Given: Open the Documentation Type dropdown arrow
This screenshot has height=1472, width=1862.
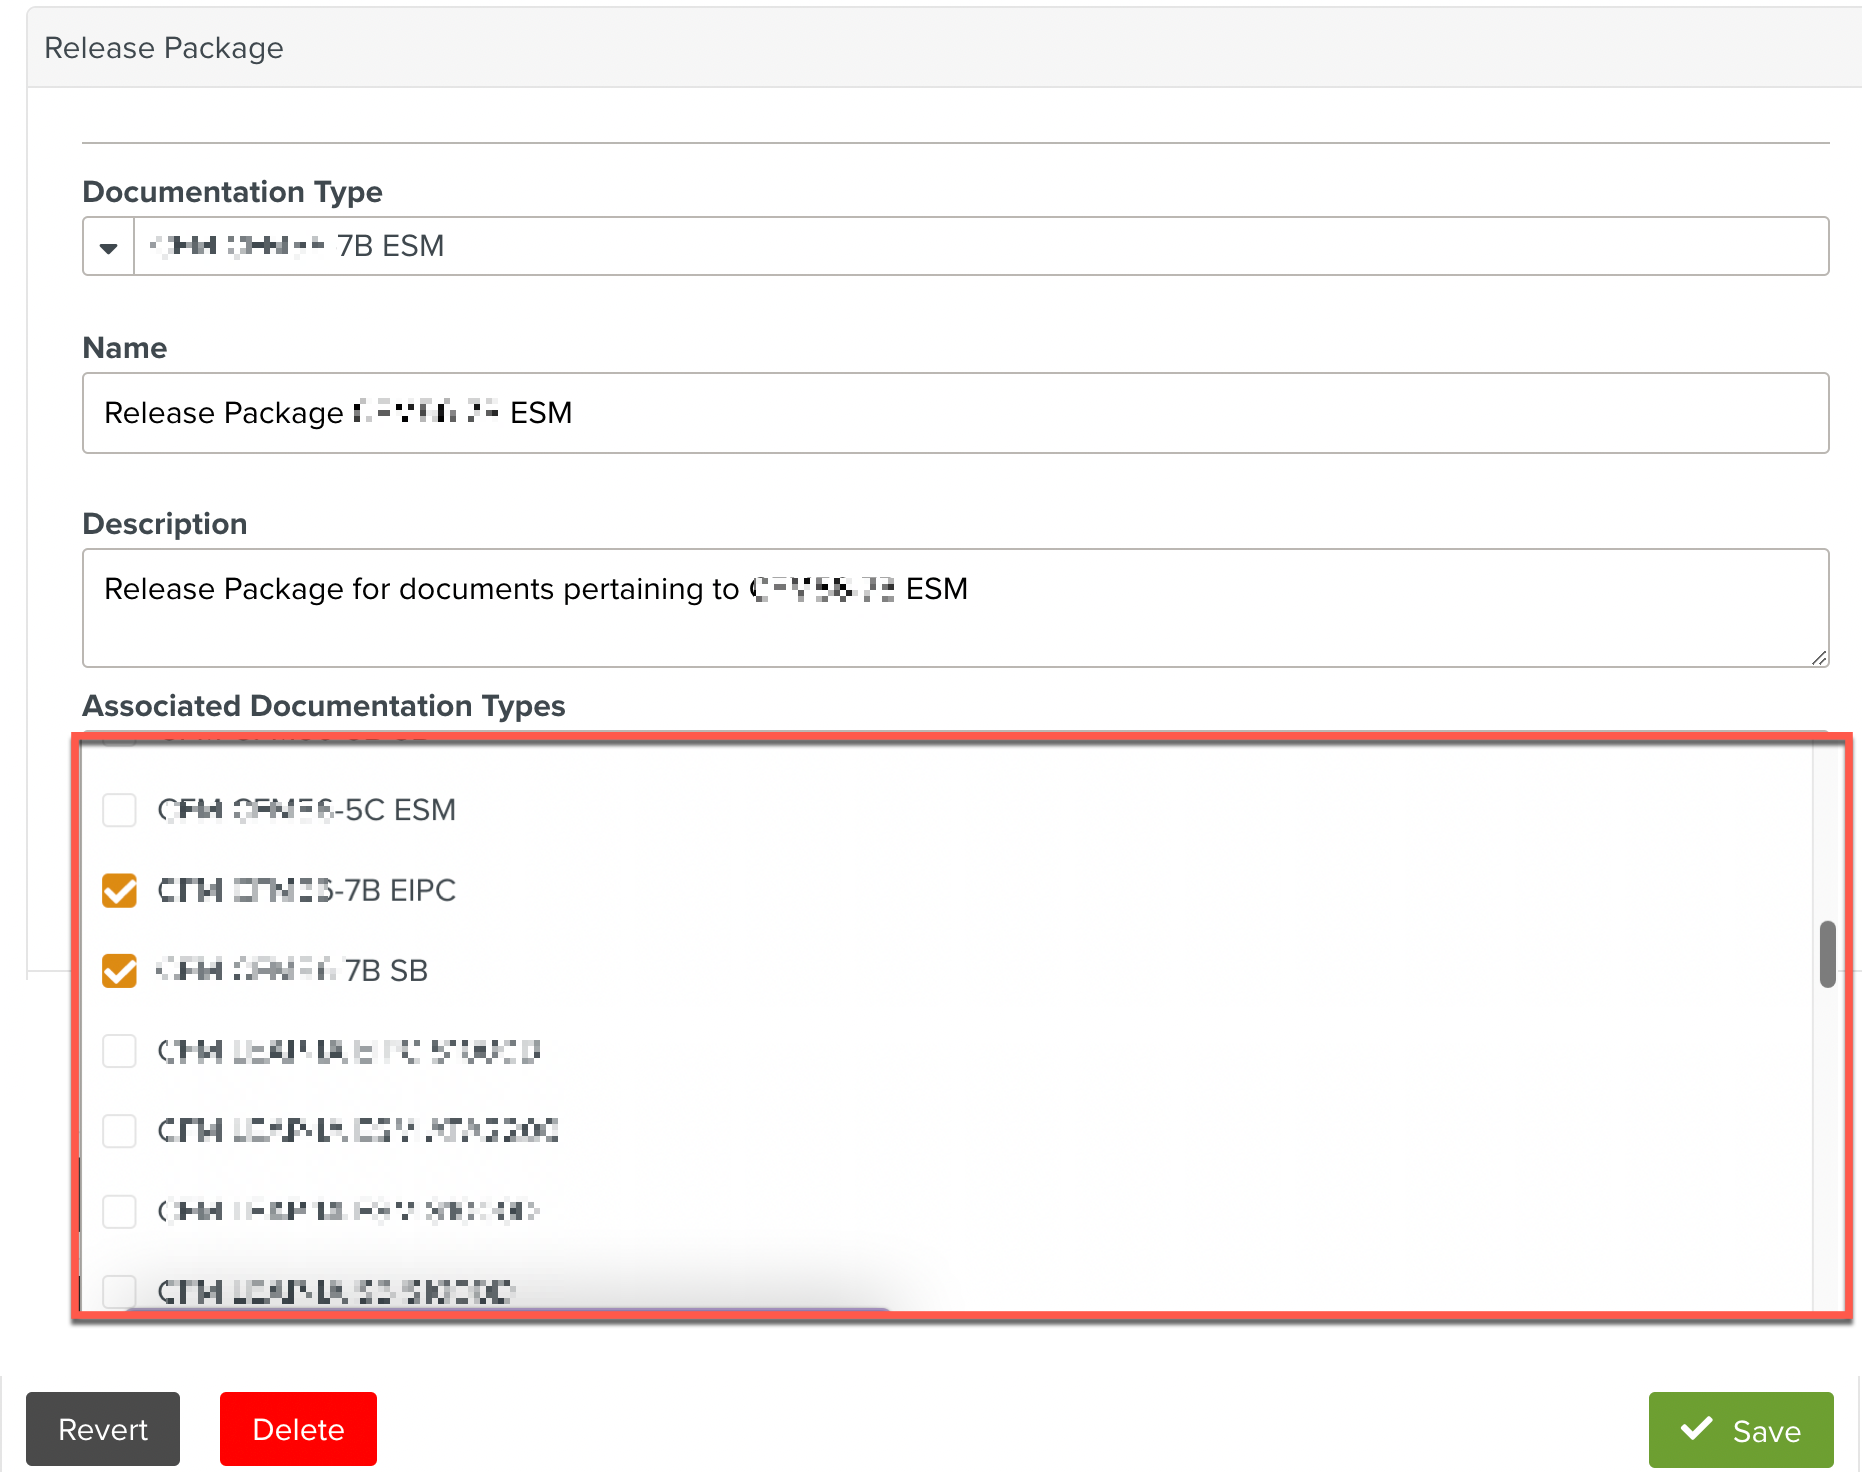Looking at the screenshot, I should click(x=108, y=247).
